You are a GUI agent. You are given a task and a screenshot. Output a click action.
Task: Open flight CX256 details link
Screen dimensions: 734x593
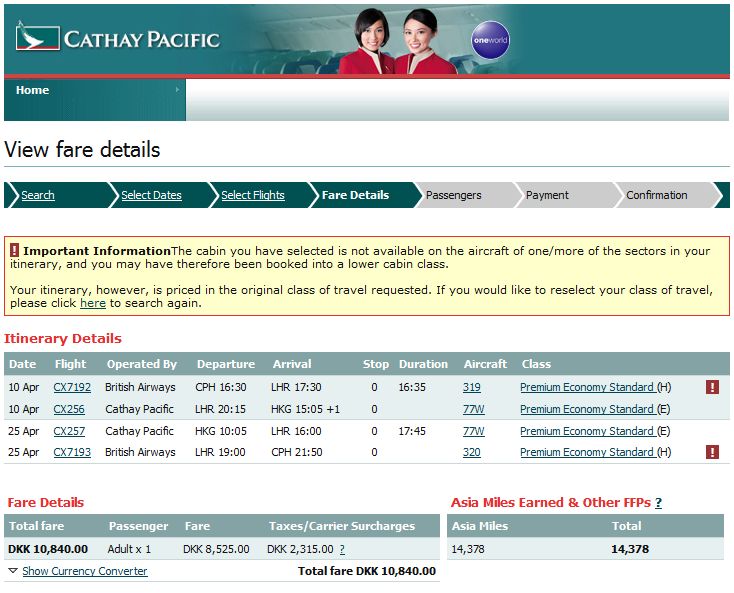tap(67, 409)
